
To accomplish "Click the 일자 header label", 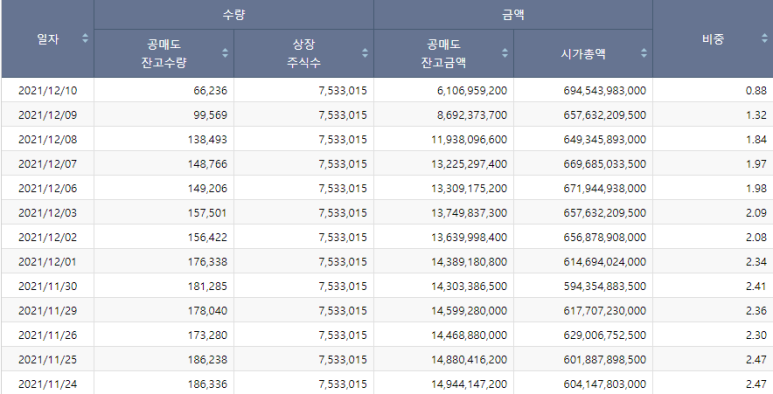I will coord(48,39).
